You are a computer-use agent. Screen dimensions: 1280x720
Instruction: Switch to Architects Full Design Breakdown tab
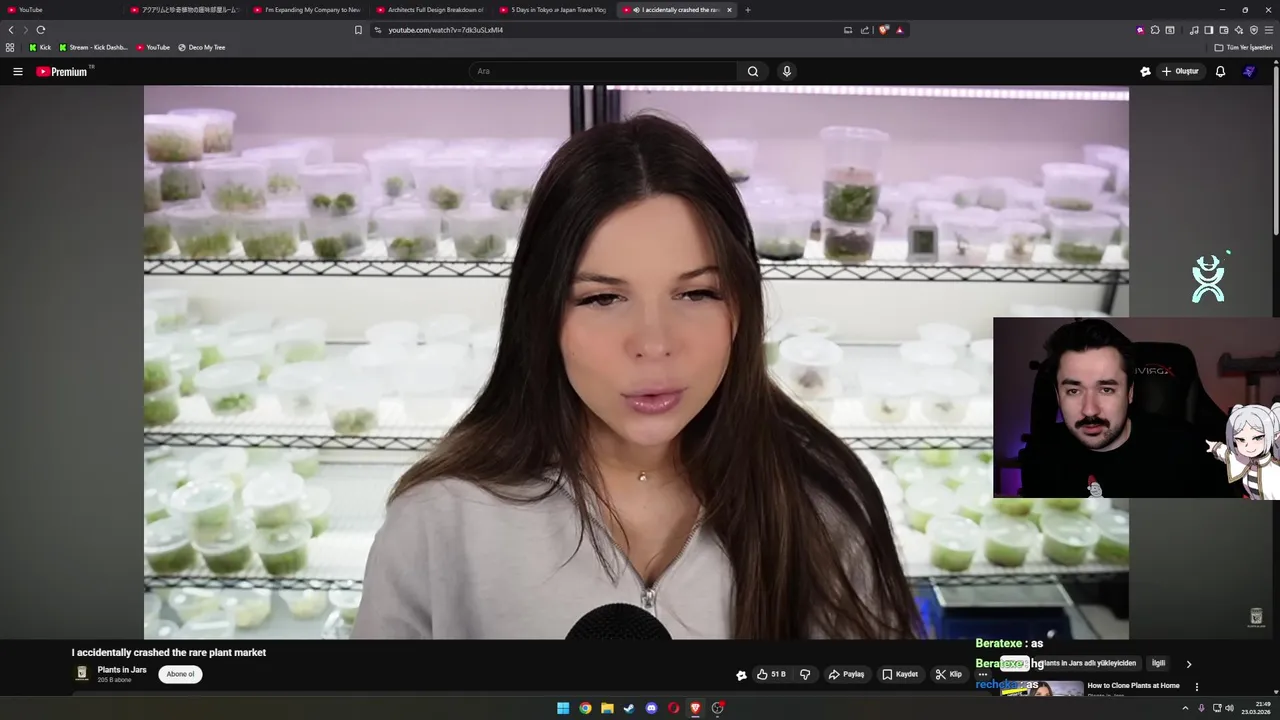tap(429, 10)
